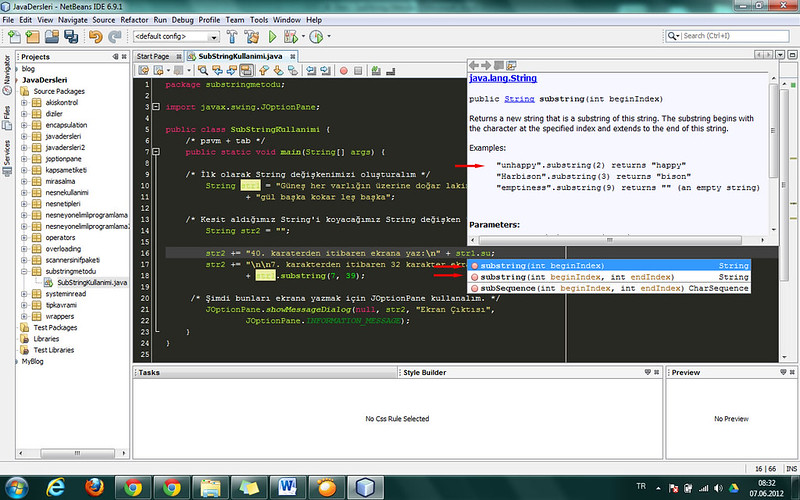Open Microsoft Word from the taskbar

(x=288, y=488)
